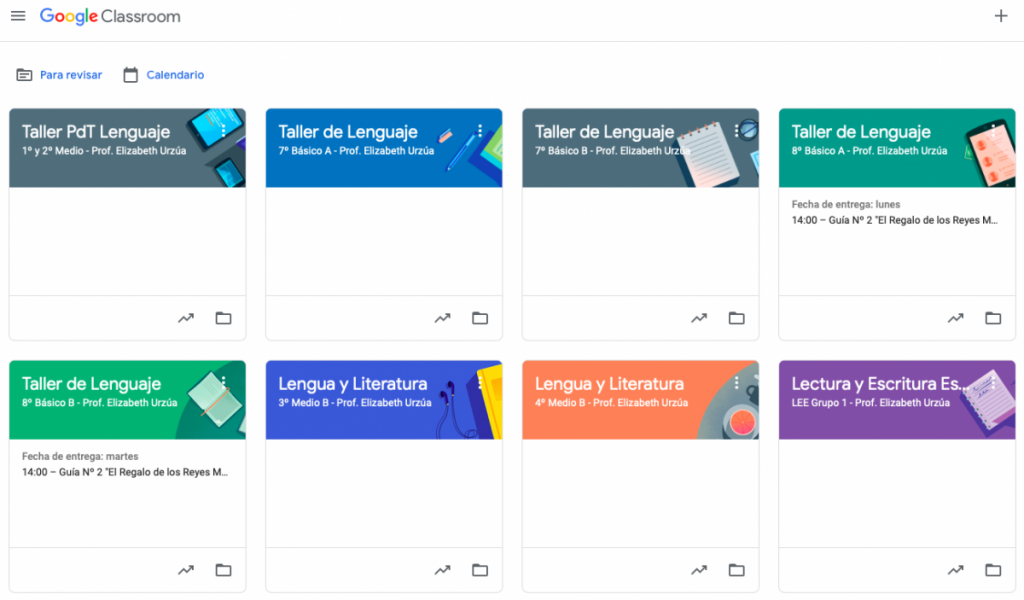Expand three-dot menu on 4º Medio B card
The height and width of the screenshot is (600, 1024).
pyautogui.click(x=737, y=383)
